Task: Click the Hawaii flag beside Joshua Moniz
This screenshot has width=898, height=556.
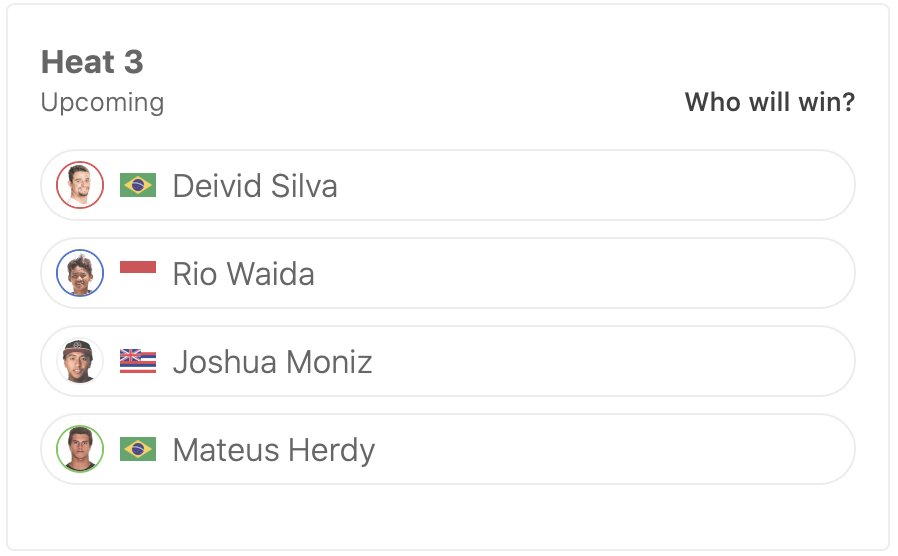Action: point(138,361)
